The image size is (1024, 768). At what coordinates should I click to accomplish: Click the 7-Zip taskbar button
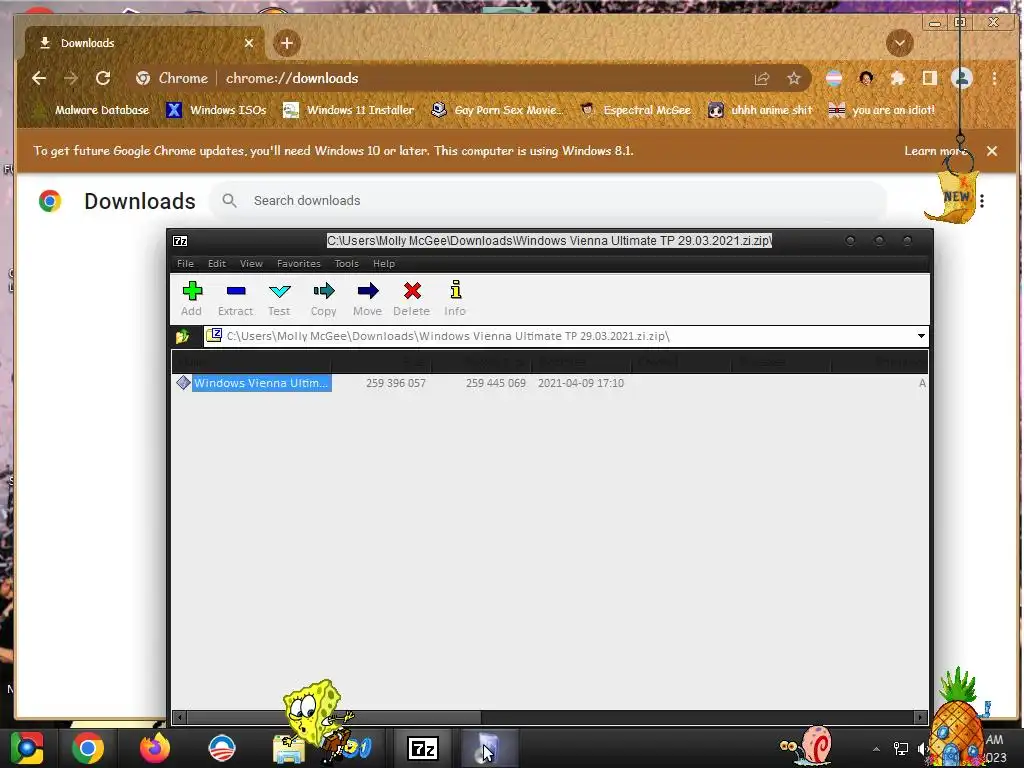click(x=423, y=748)
